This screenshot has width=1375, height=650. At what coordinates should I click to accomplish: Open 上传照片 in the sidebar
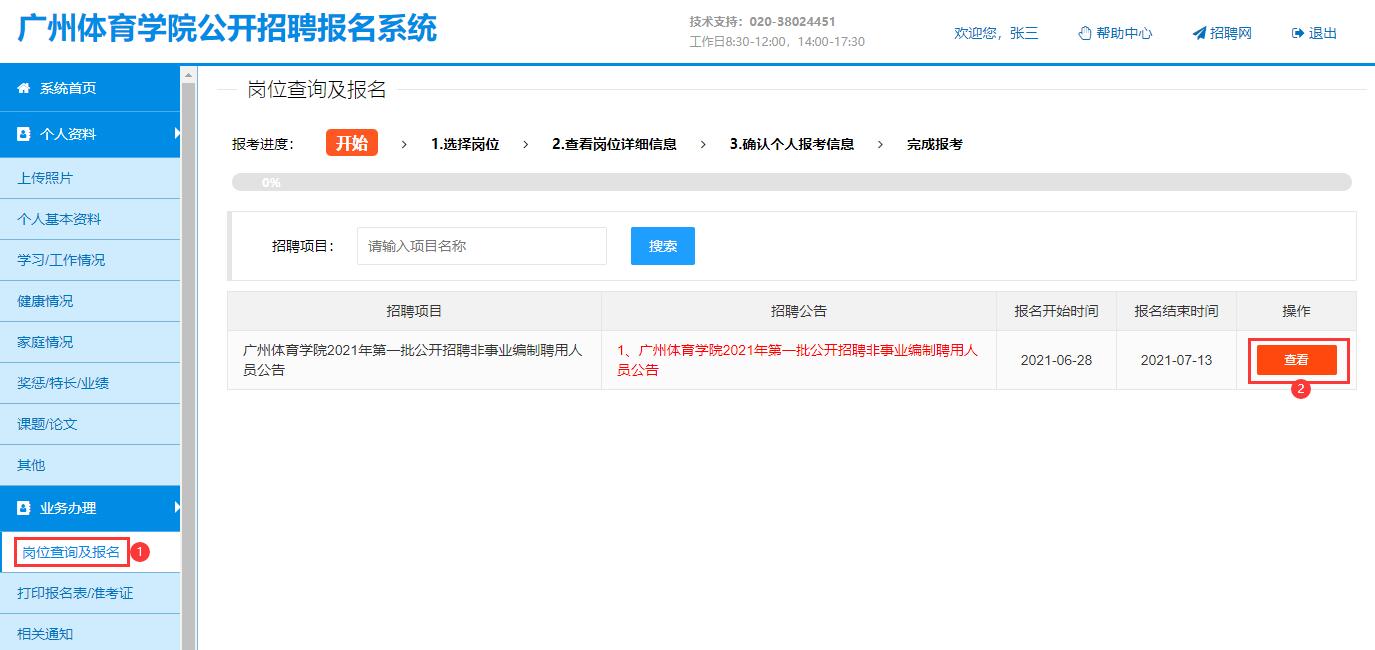tap(45, 178)
